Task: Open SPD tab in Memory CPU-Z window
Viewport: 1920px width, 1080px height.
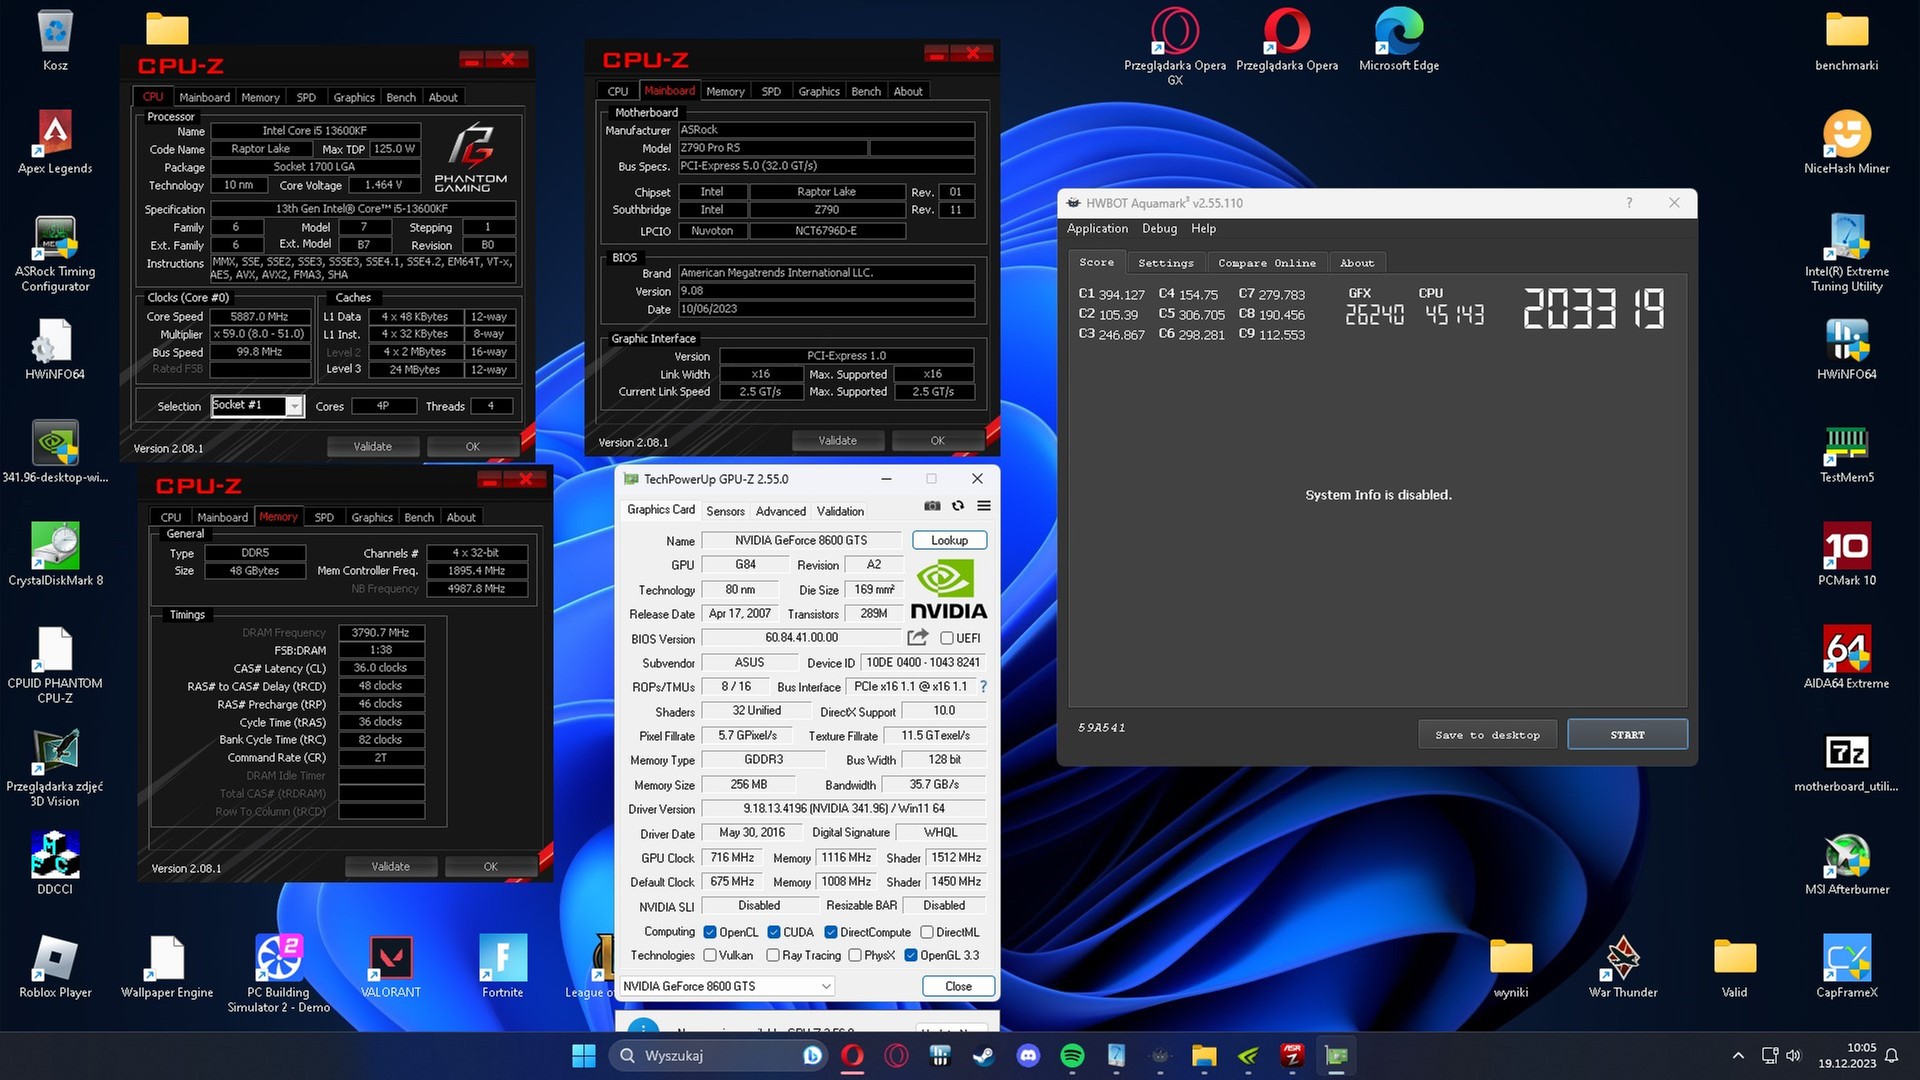Action: pyautogui.click(x=324, y=517)
